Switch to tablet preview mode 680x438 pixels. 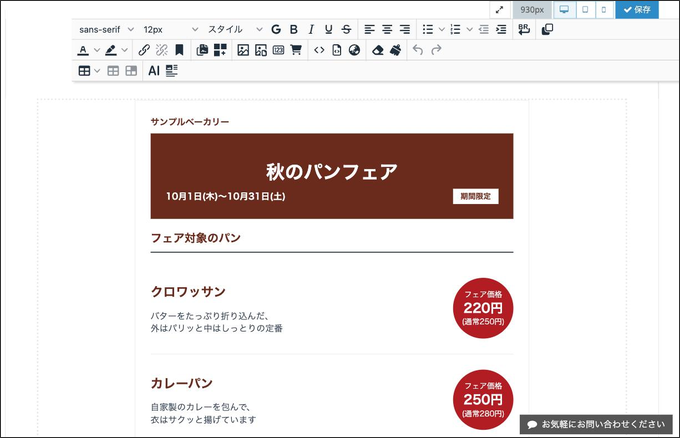585,10
